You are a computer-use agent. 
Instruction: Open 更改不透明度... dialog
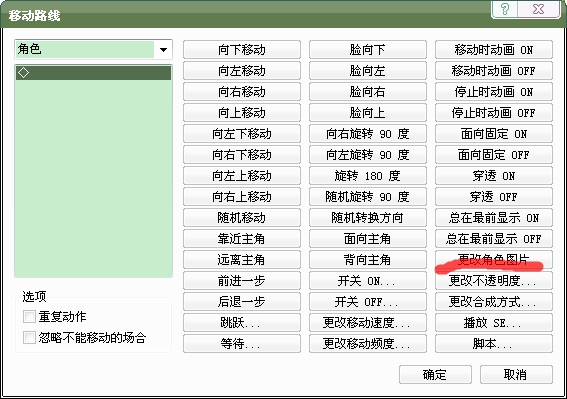[x=494, y=280]
